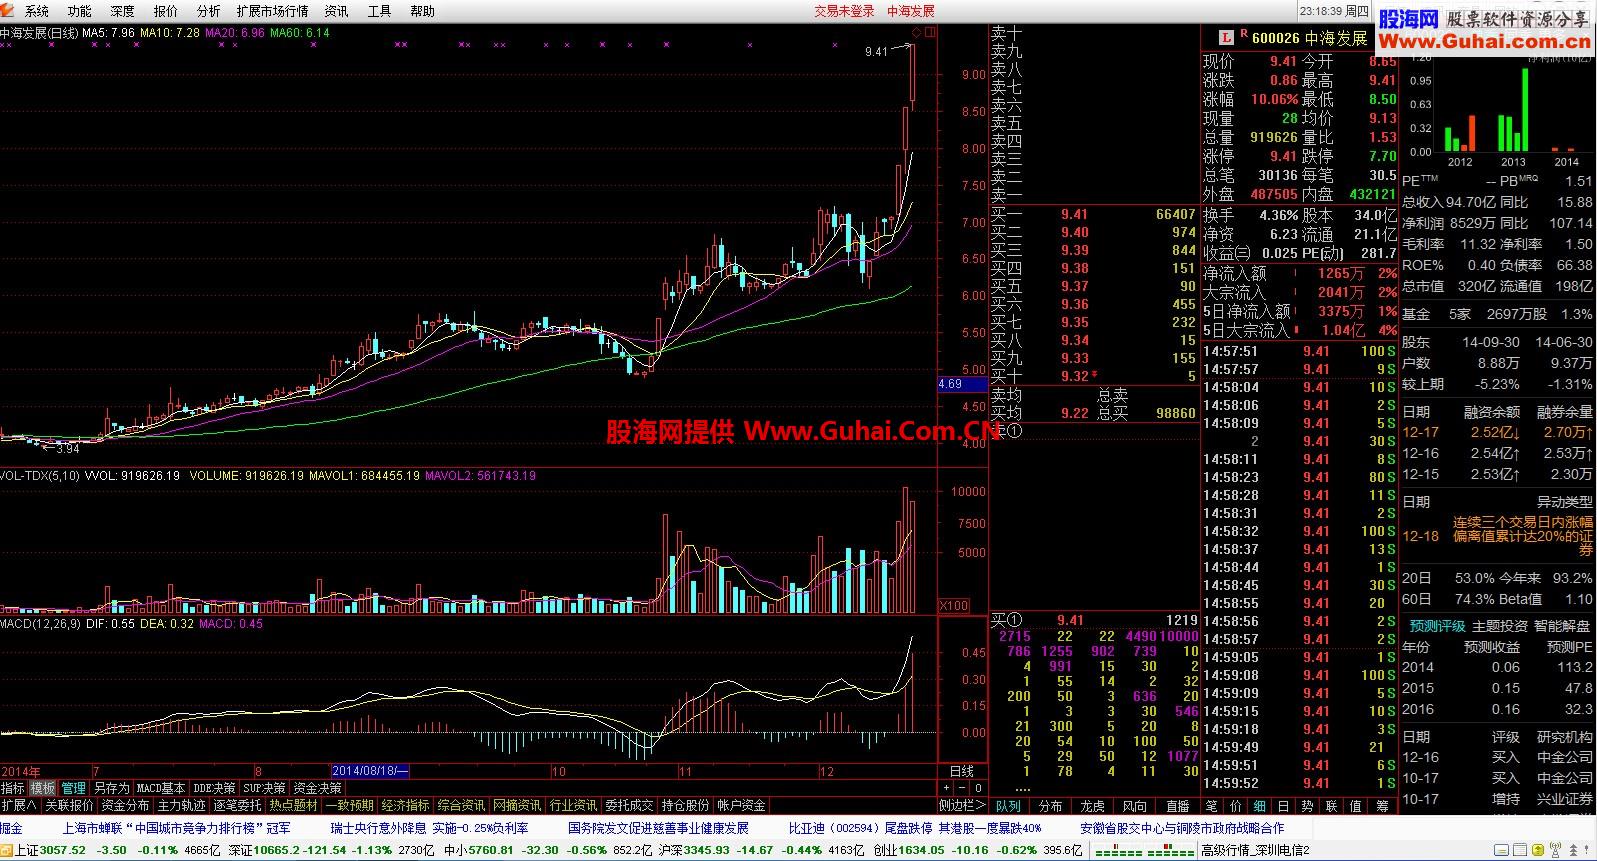Open the 行业资讯 tab
Screen dimensions: 1597x861
click(573, 805)
